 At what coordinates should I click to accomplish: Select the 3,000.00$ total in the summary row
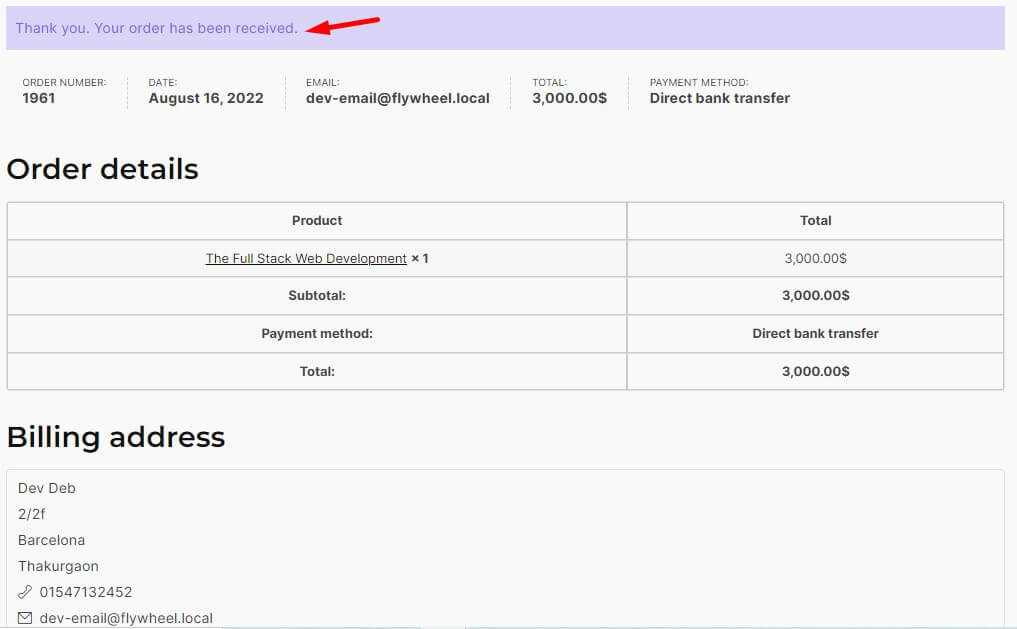[569, 98]
